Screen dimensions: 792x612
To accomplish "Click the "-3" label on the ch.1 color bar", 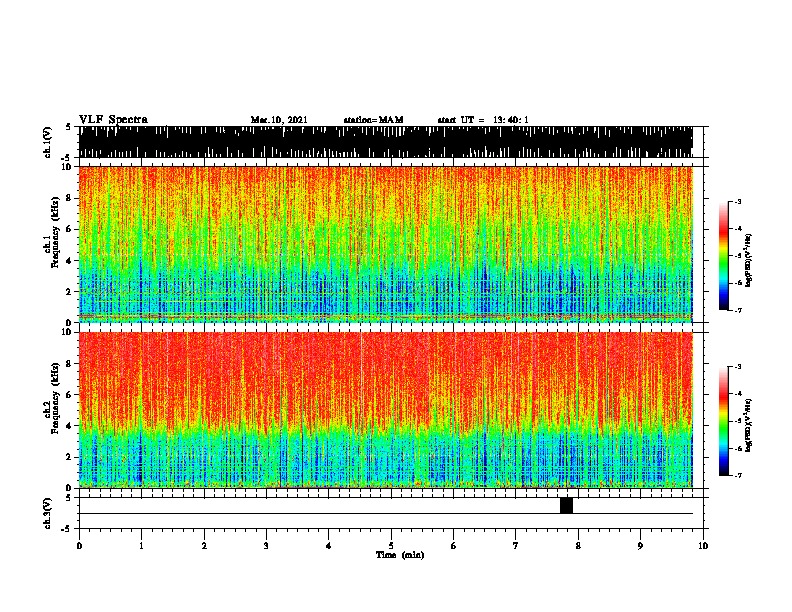I will tap(738, 202).
